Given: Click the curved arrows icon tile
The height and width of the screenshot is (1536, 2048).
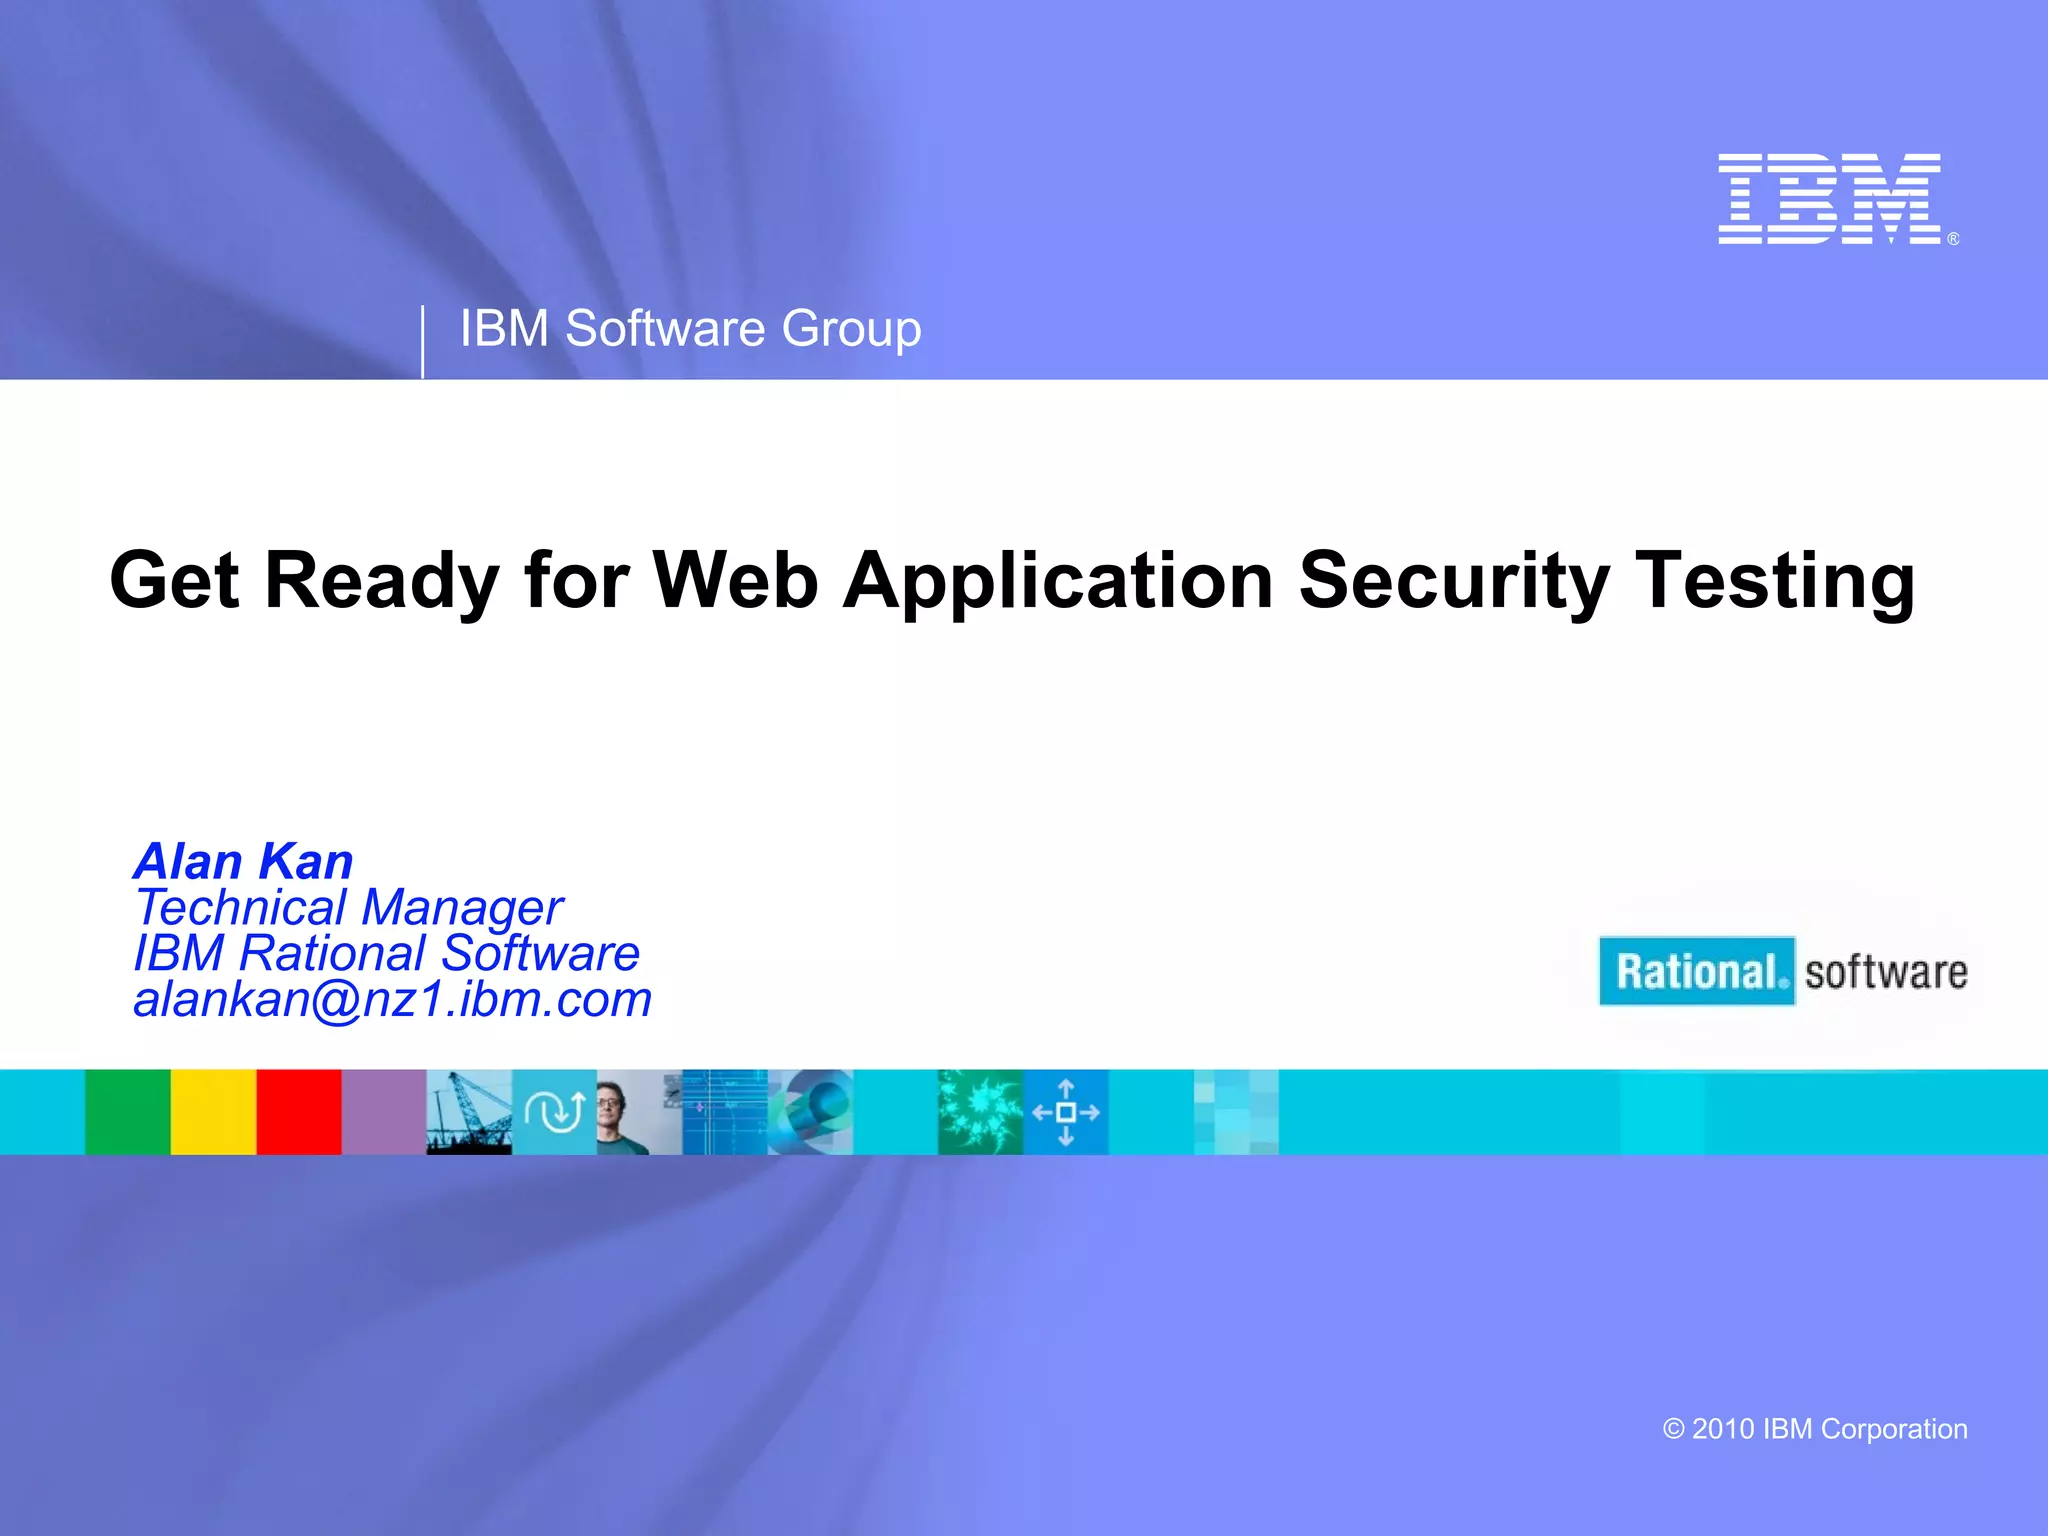Looking at the screenshot, I should pos(554,1112).
